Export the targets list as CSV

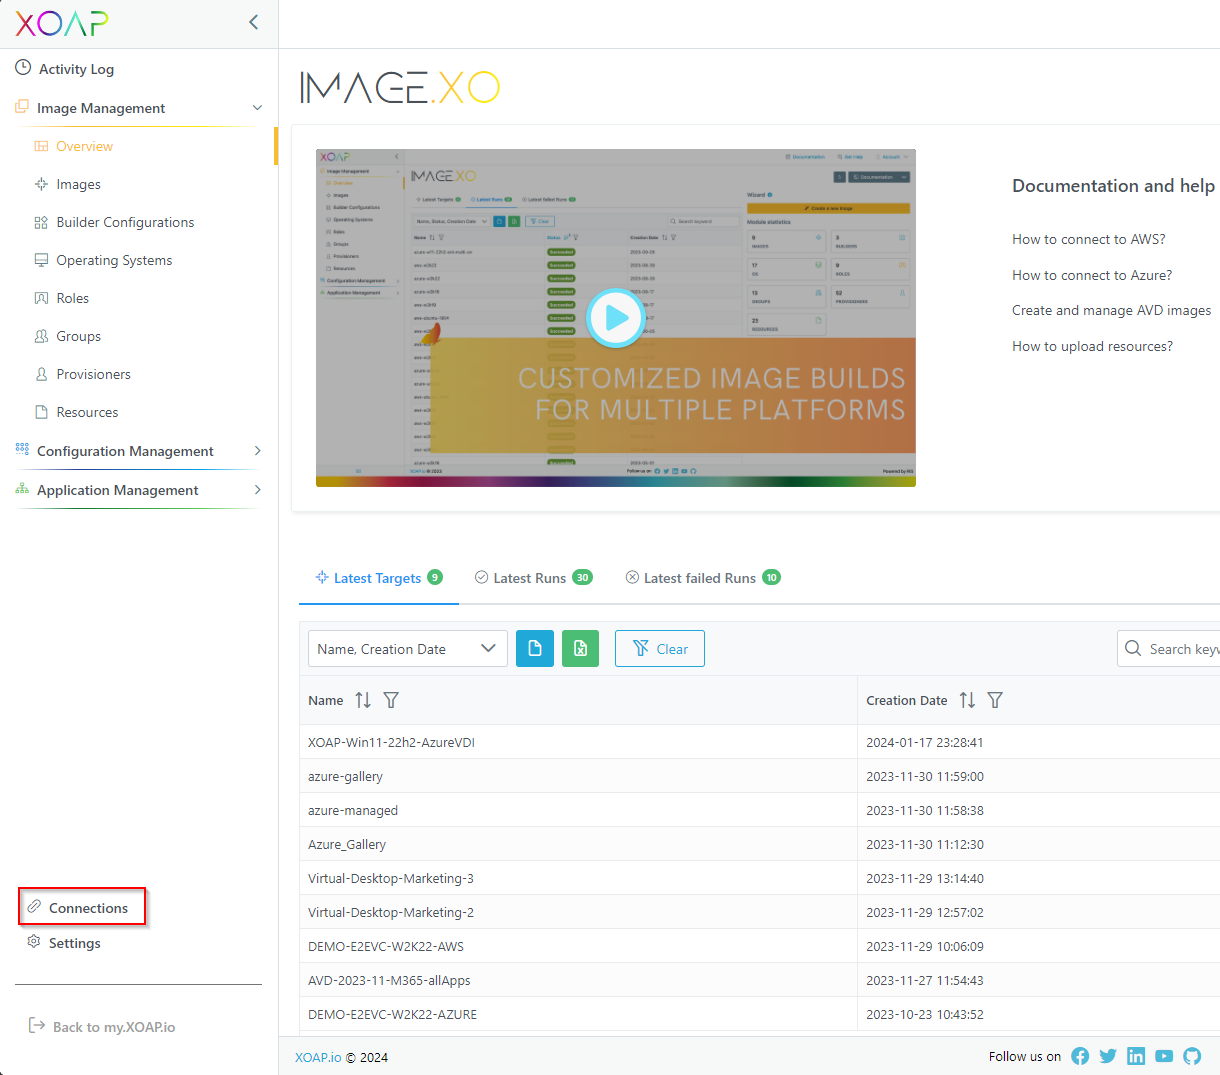[x=535, y=648]
